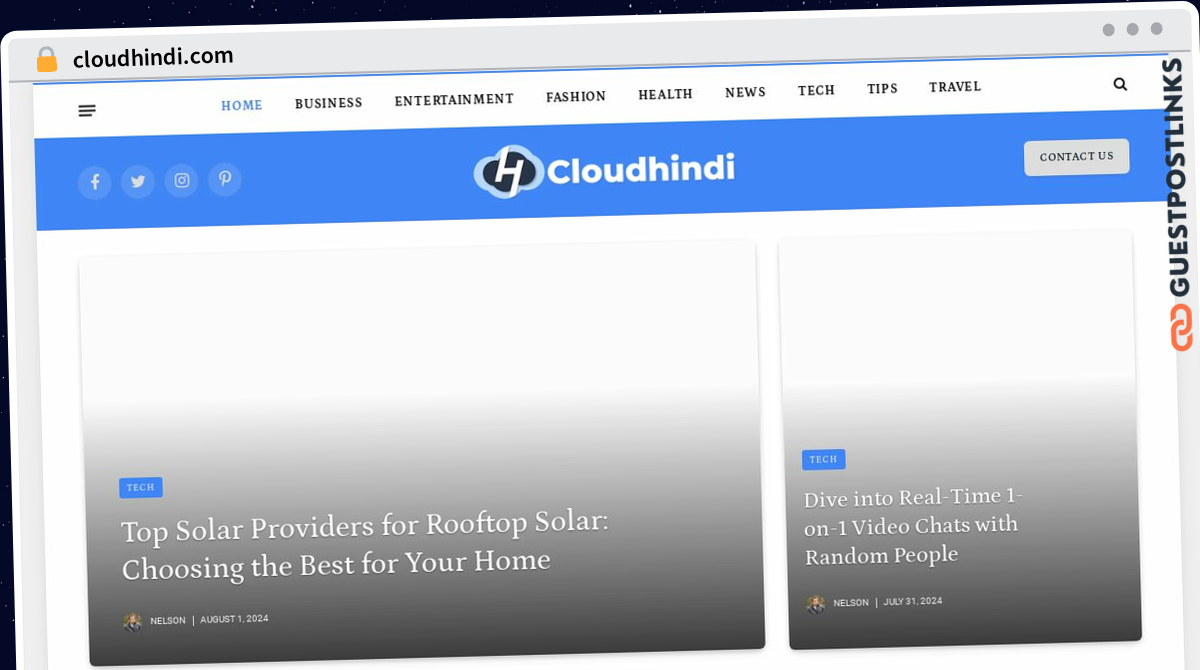Click the Contact Us button
The height and width of the screenshot is (670, 1200).
coord(1077,157)
